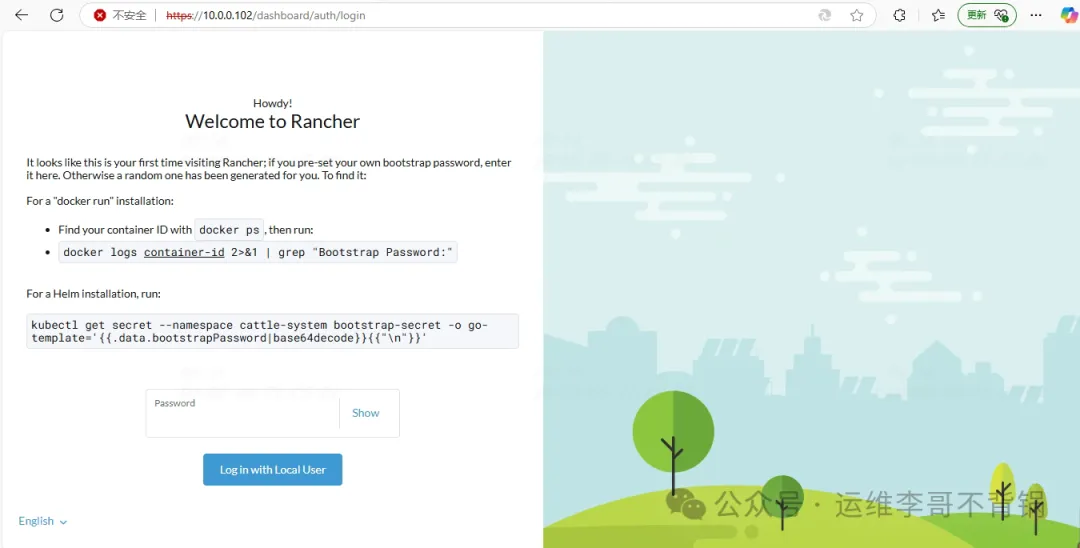Open the browser extensions puzzle icon
The image size is (1080, 548).
tap(899, 15)
